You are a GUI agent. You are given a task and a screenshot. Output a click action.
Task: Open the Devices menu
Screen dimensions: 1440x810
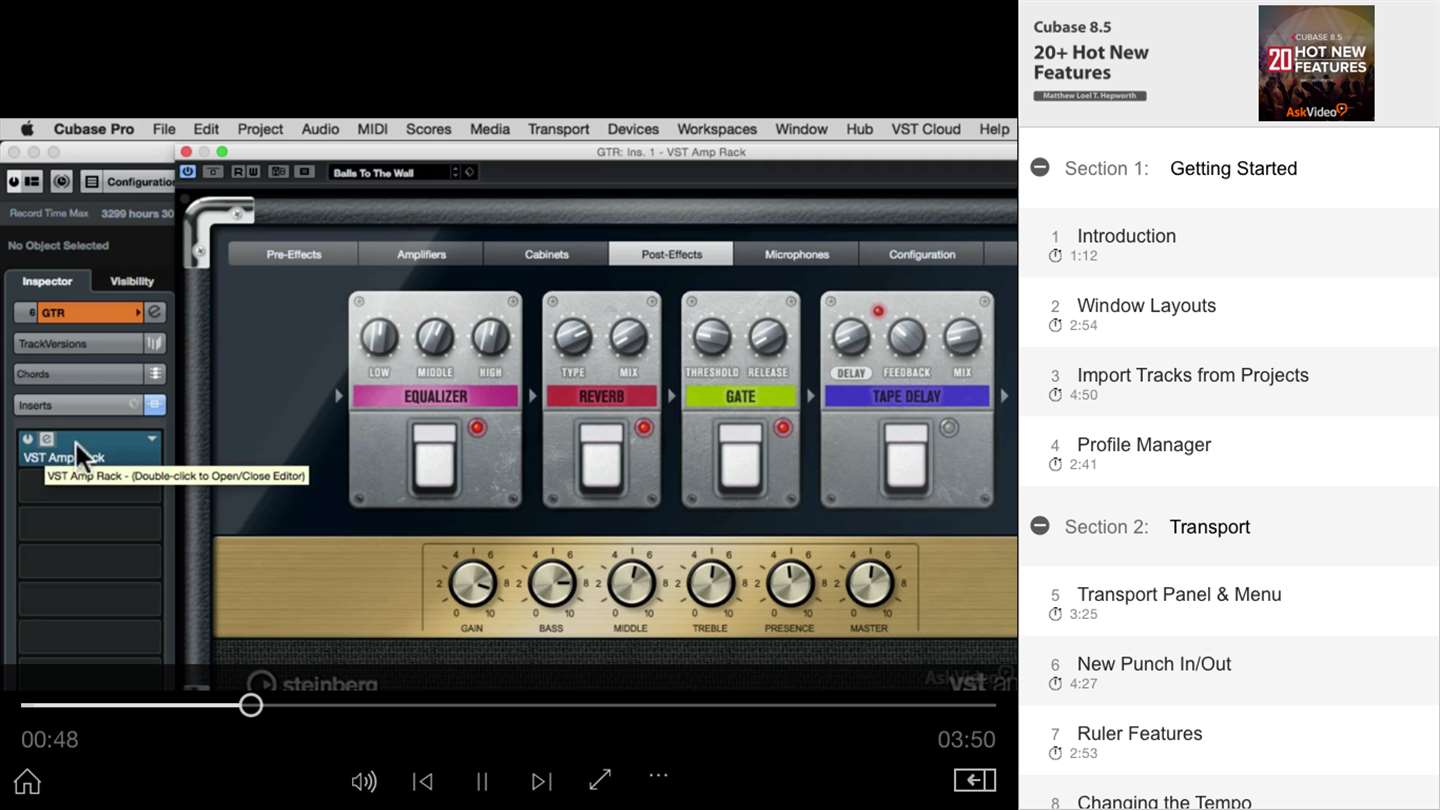(x=633, y=129)
